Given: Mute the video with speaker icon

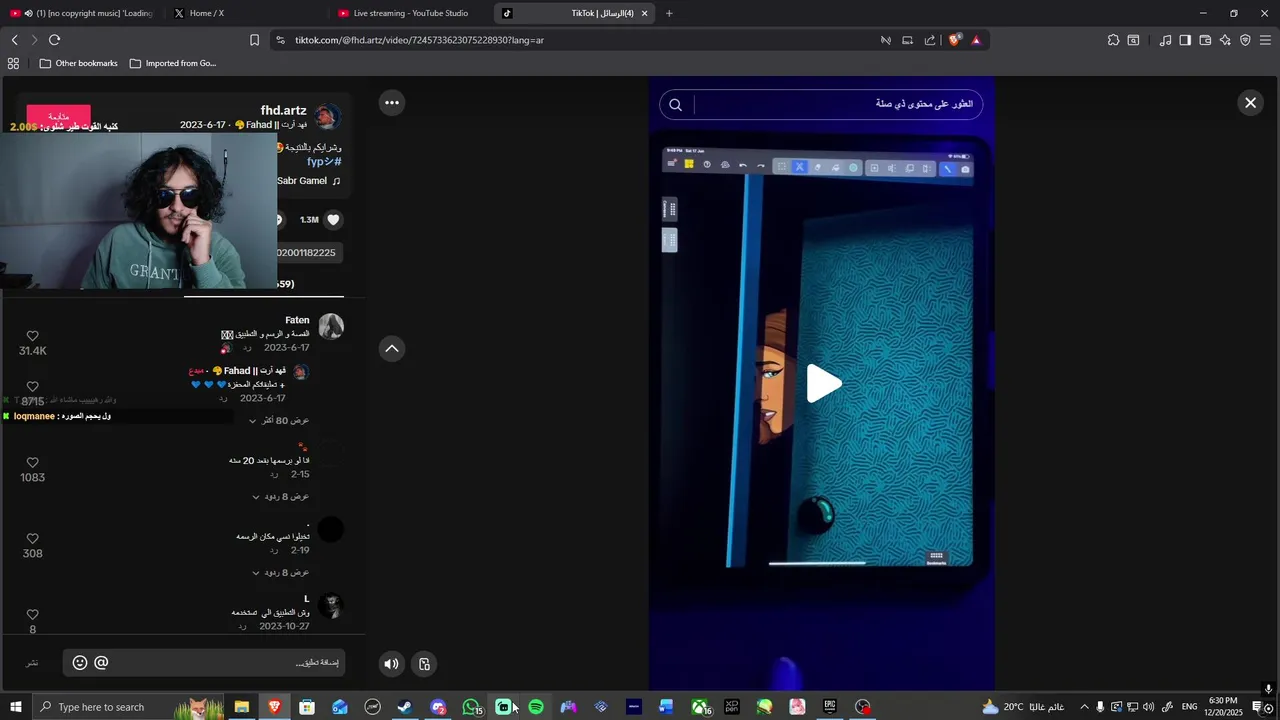Looking at the screenshot, I should [391, 664].
